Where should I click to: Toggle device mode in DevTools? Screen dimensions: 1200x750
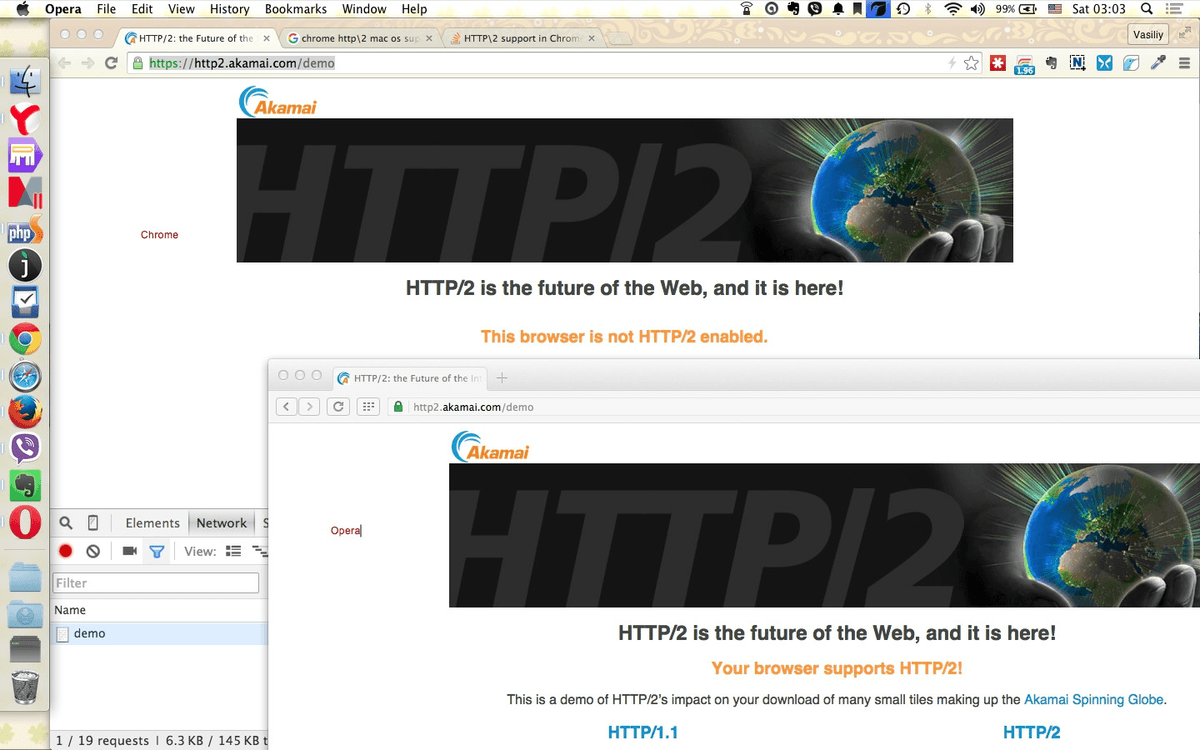point(93,523)
